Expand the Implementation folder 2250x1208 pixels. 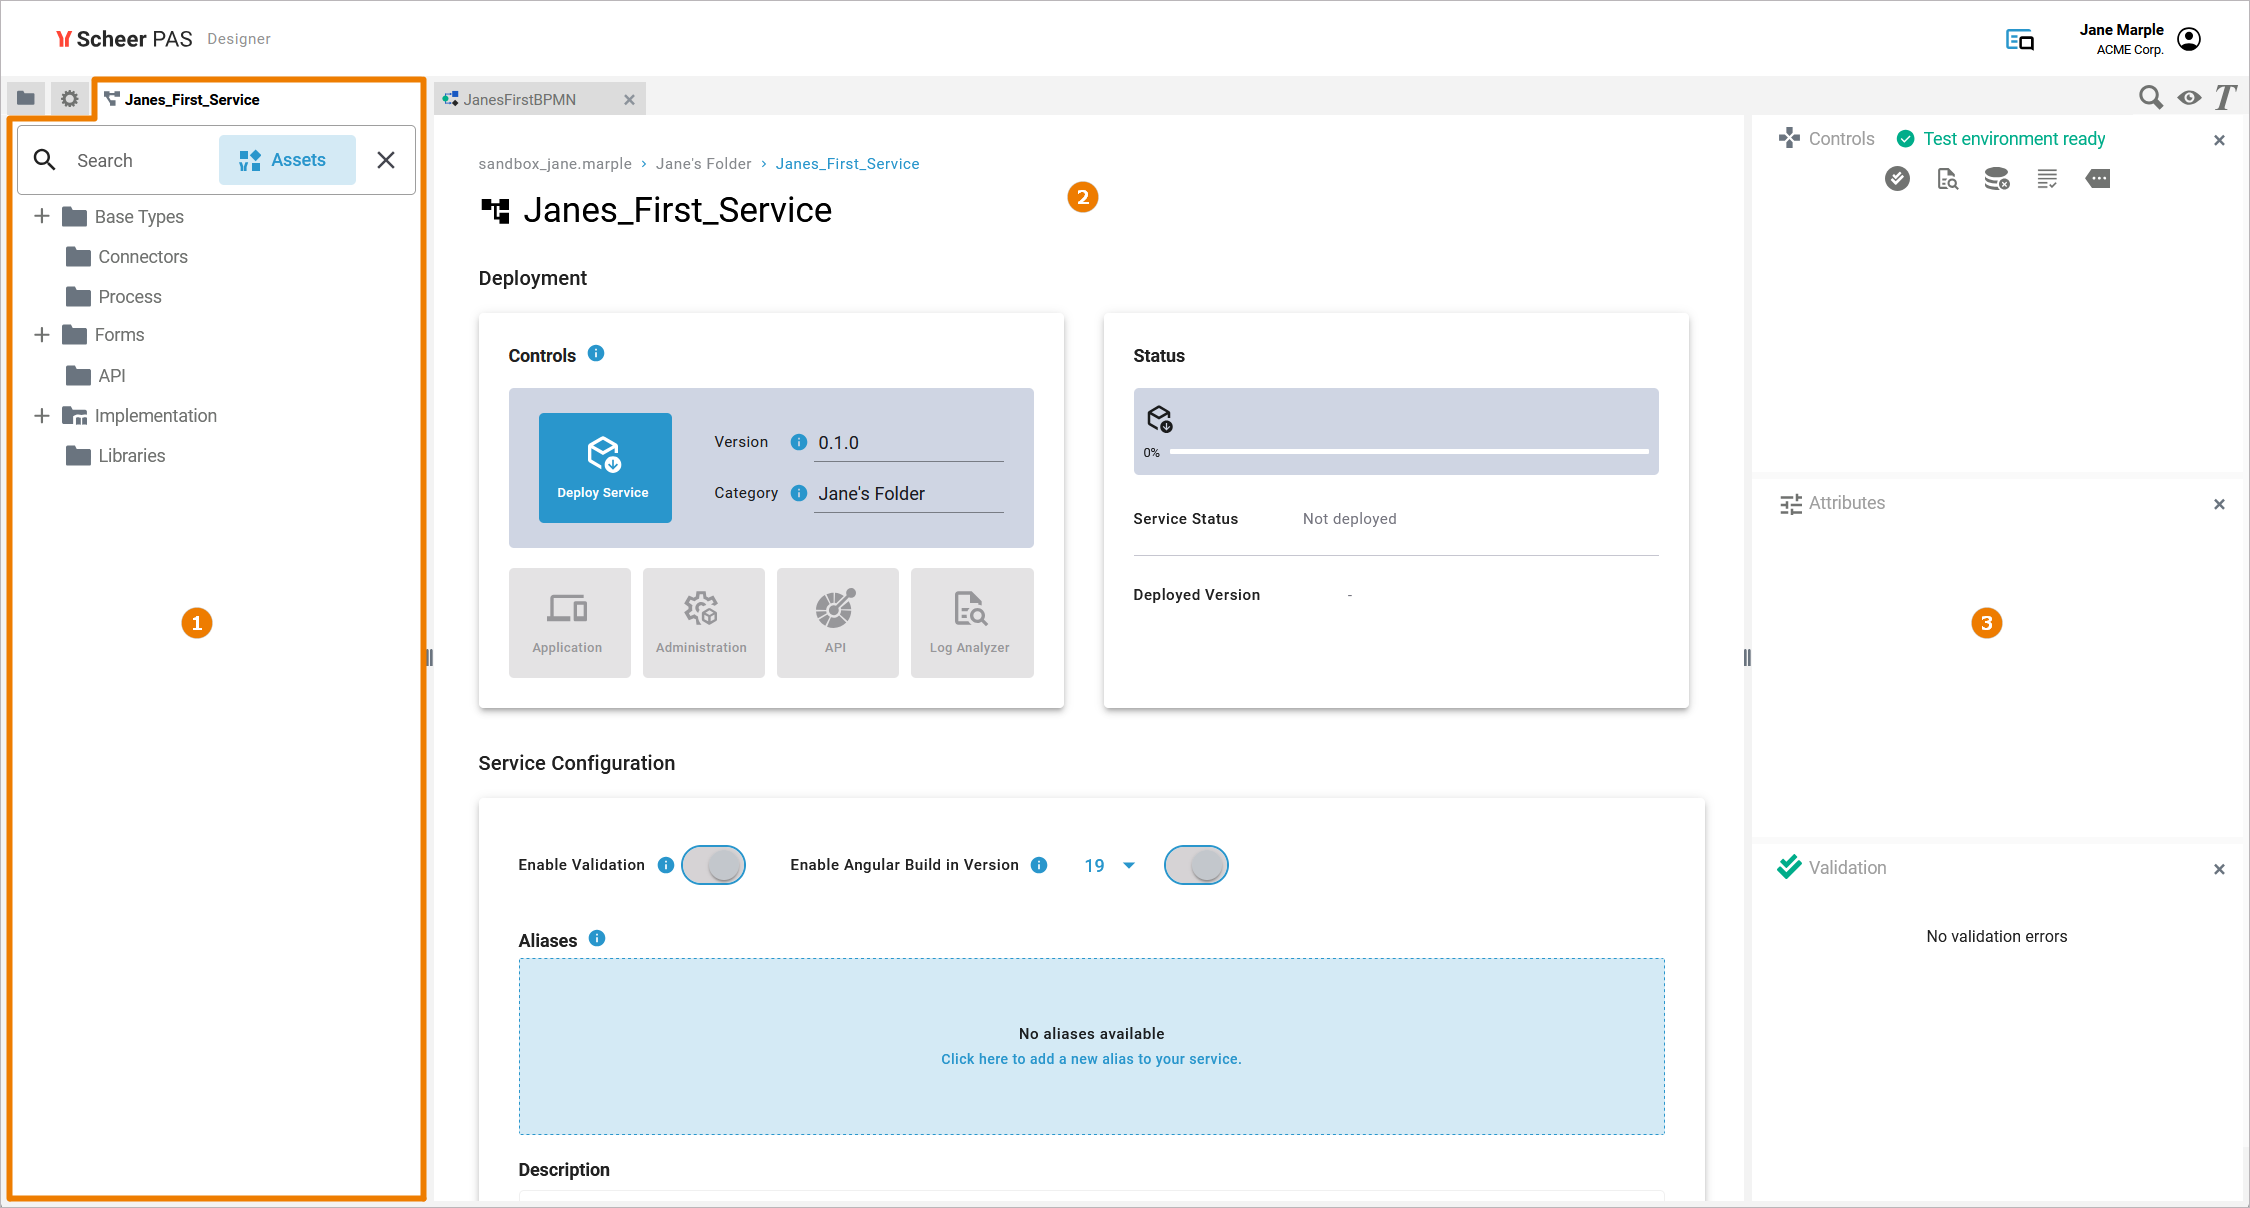coord(42,415)
